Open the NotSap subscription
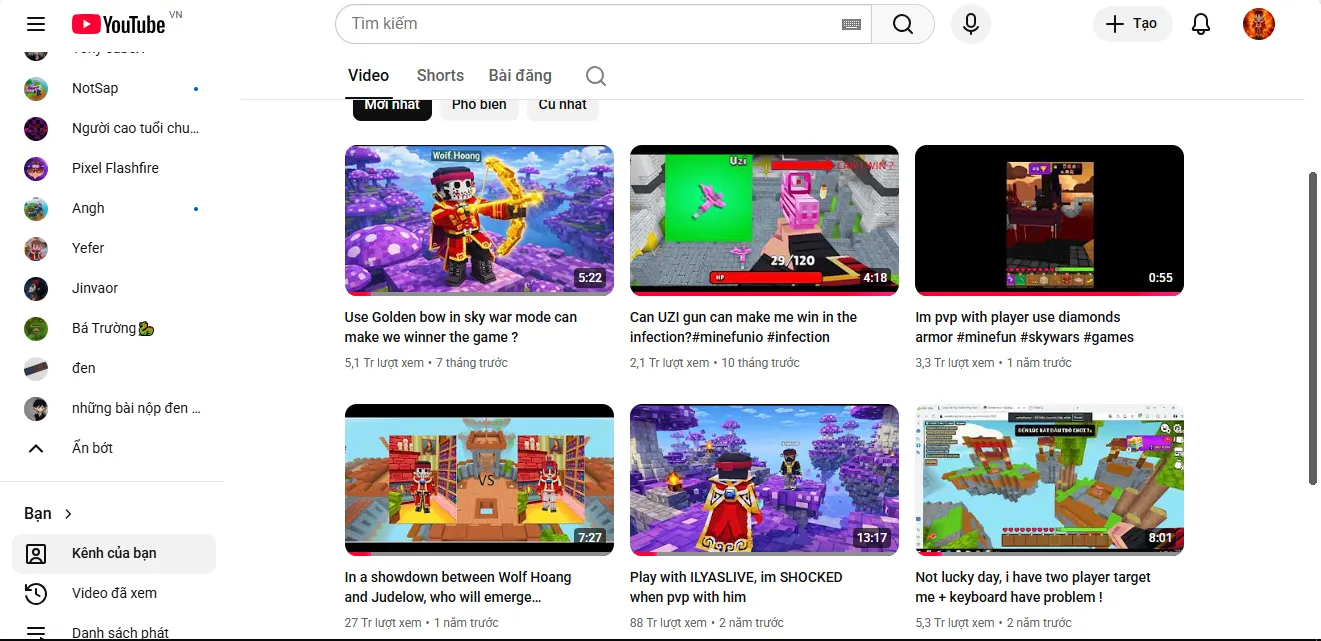 coord(114,88)
